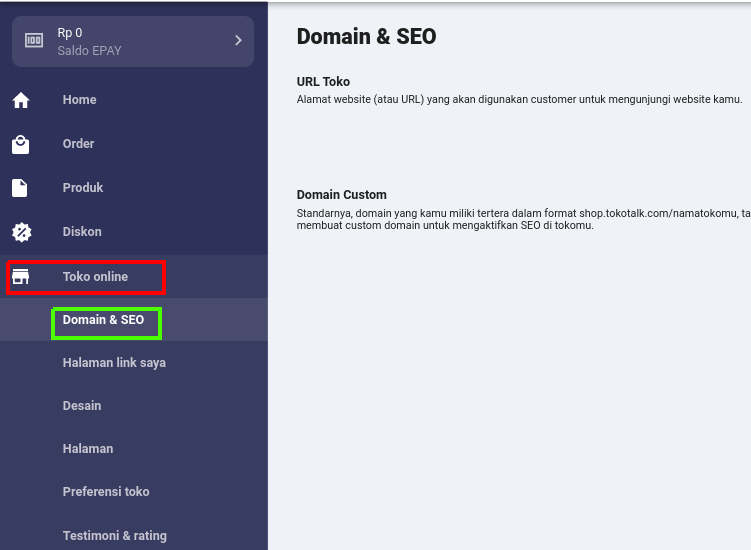The image size is (751, 550).
Task: Click the Diskon percent badge icon
Action: pos(21,232)
